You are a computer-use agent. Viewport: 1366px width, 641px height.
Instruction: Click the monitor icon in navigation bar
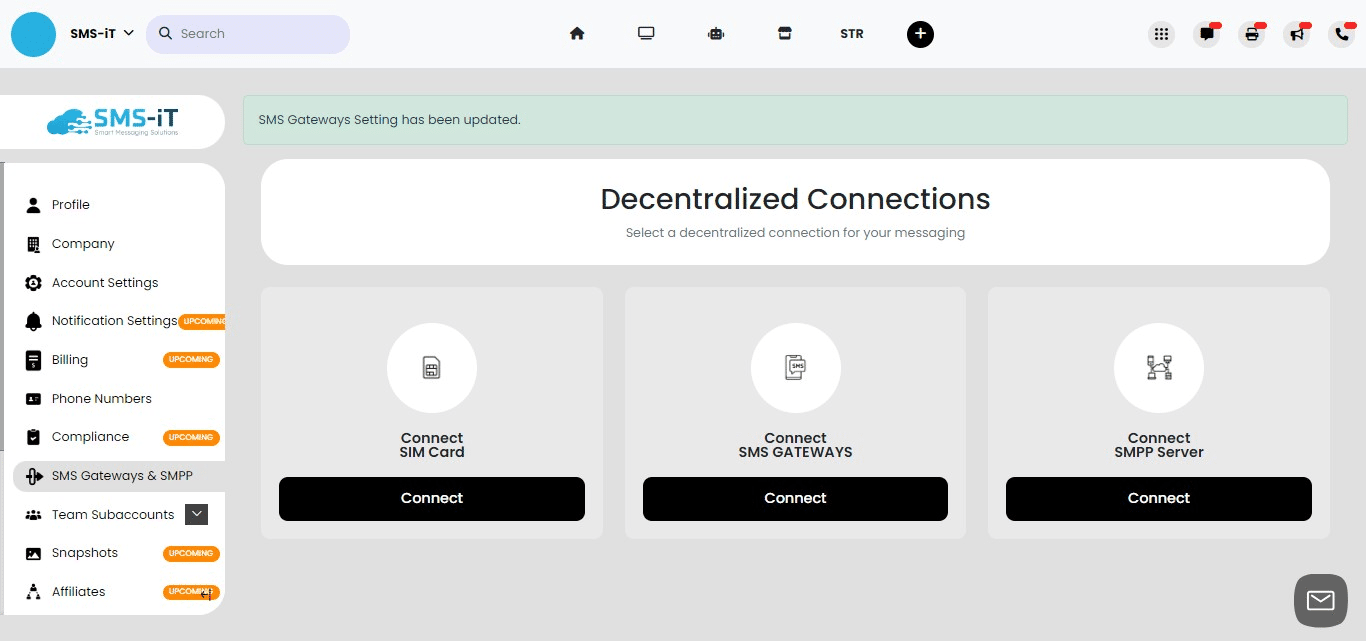646,33
